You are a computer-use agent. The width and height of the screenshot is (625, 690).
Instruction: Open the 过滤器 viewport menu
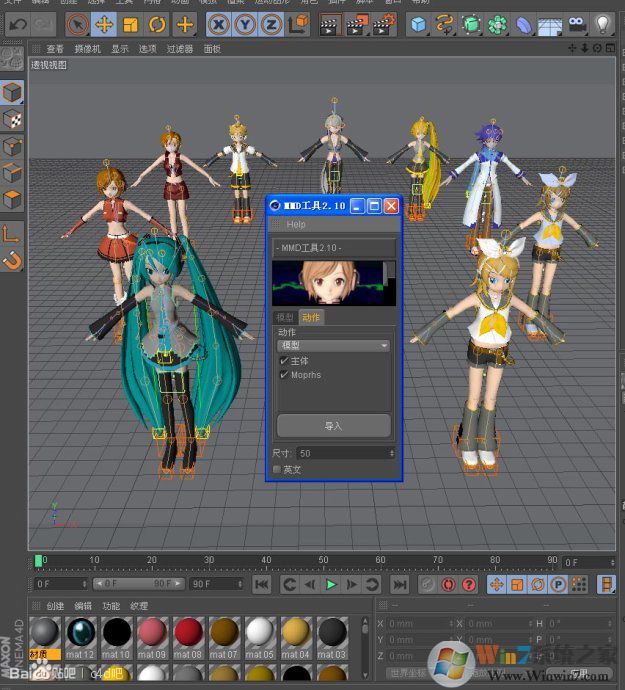coord(180,48)
